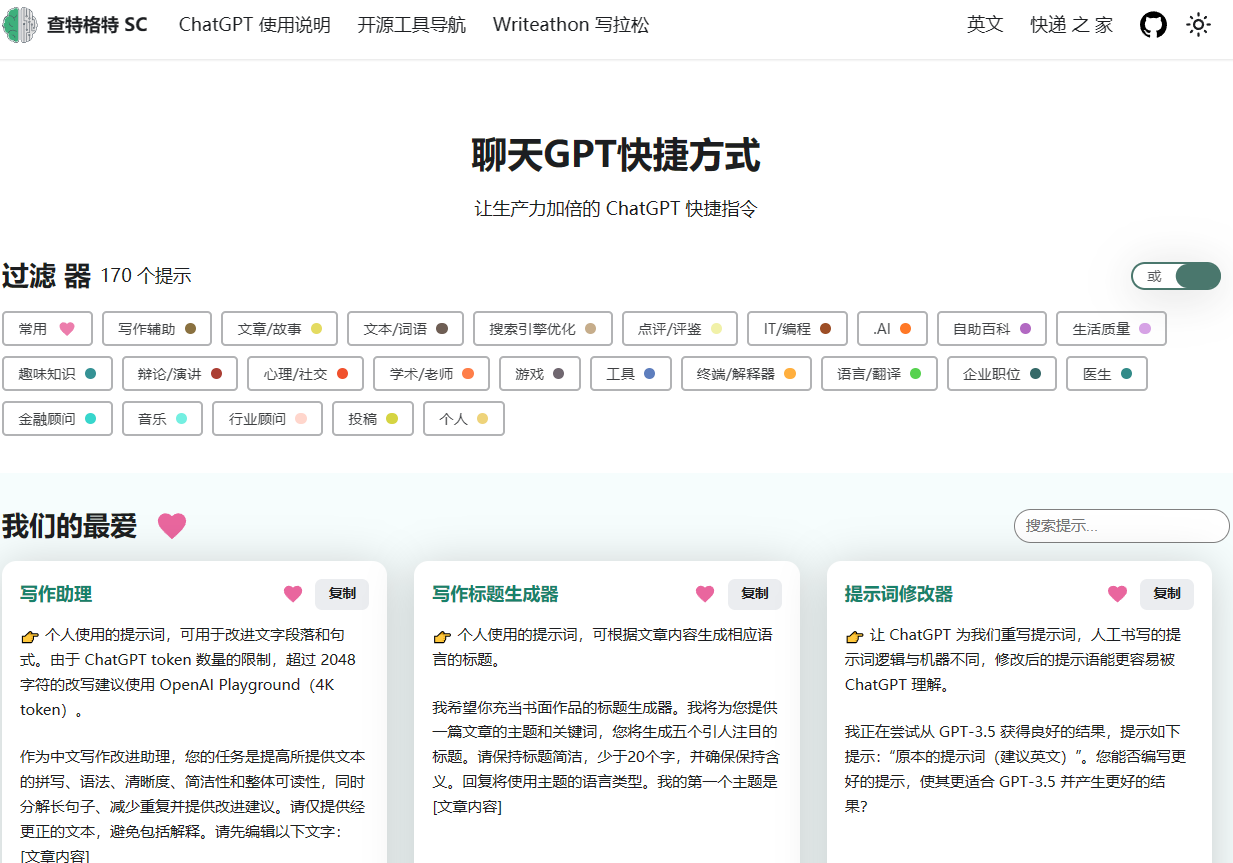Open the 写作助理 card title

56,594
